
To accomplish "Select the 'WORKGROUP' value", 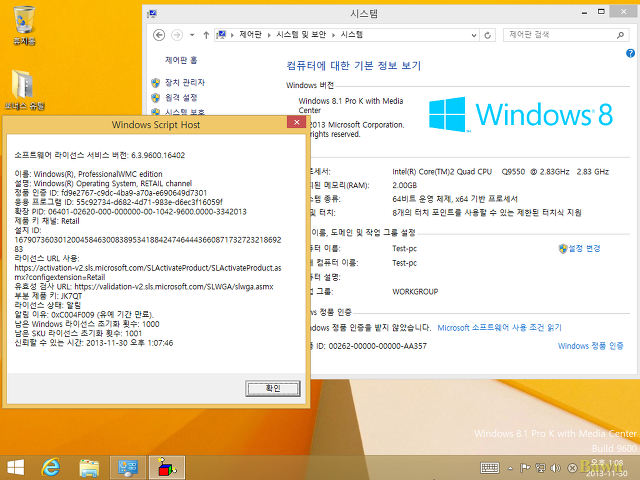I will pos(415,292).
